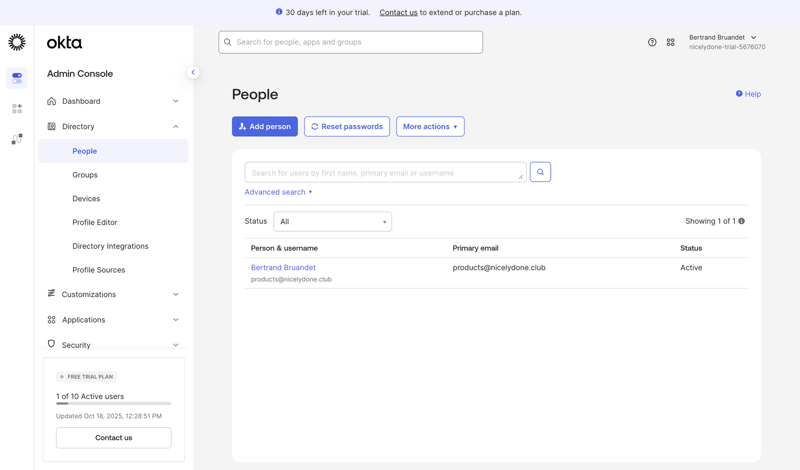
Task: Click the Okta sunburst logo icon
Action: 17,42
